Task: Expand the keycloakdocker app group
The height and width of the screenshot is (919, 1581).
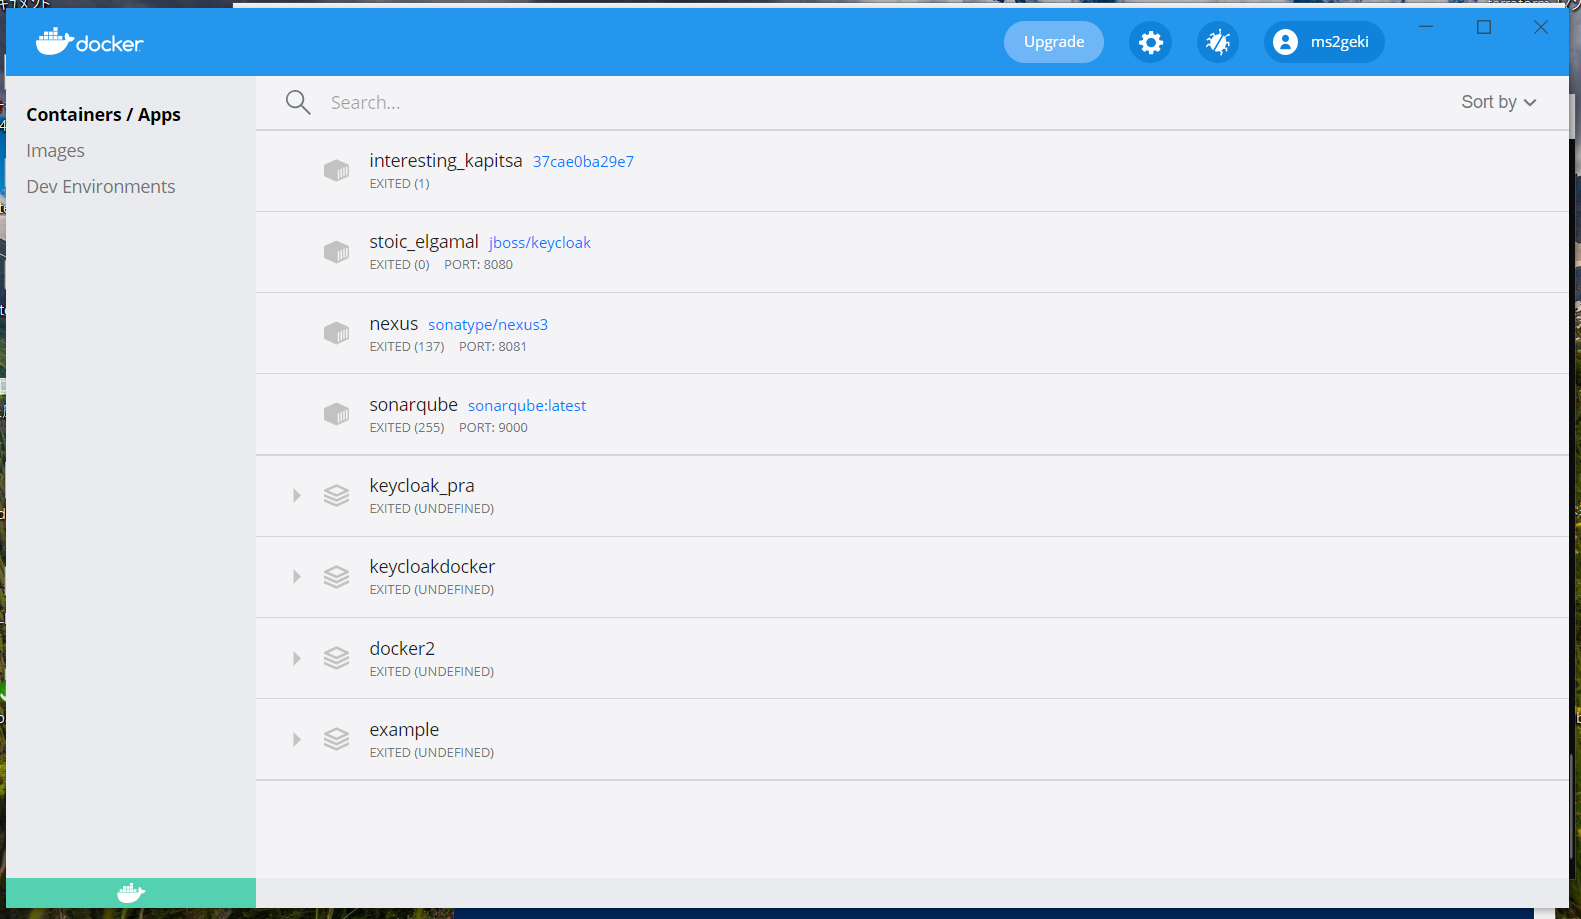Action: click(x=297, y=577)
